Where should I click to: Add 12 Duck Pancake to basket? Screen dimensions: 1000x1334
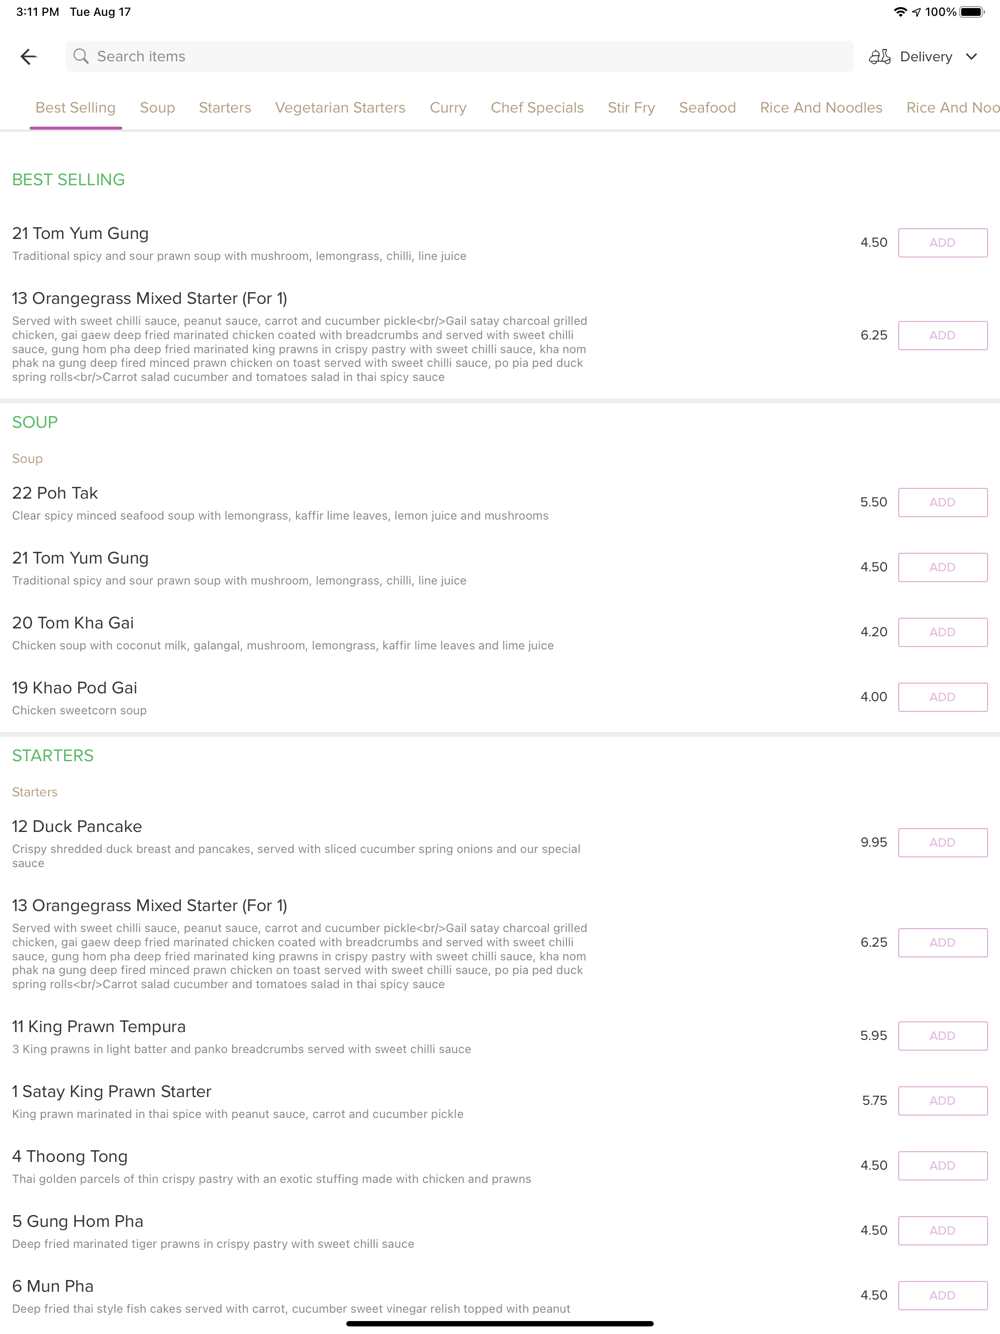[942, 843]
